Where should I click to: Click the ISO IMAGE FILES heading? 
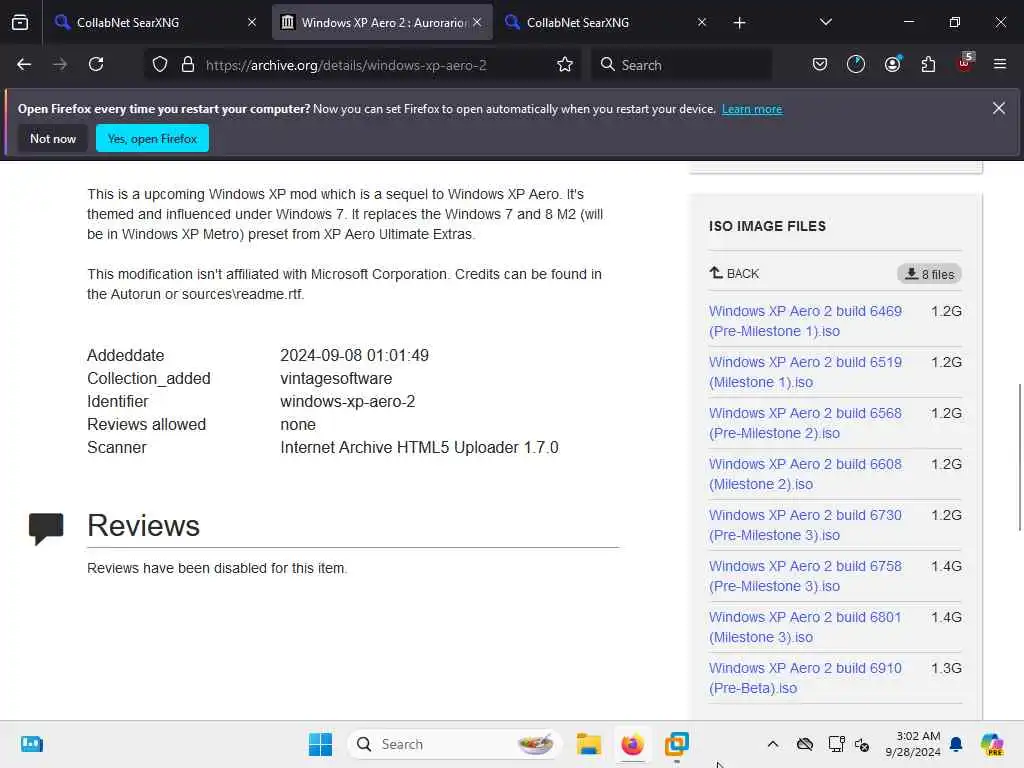tap(767, 226)
